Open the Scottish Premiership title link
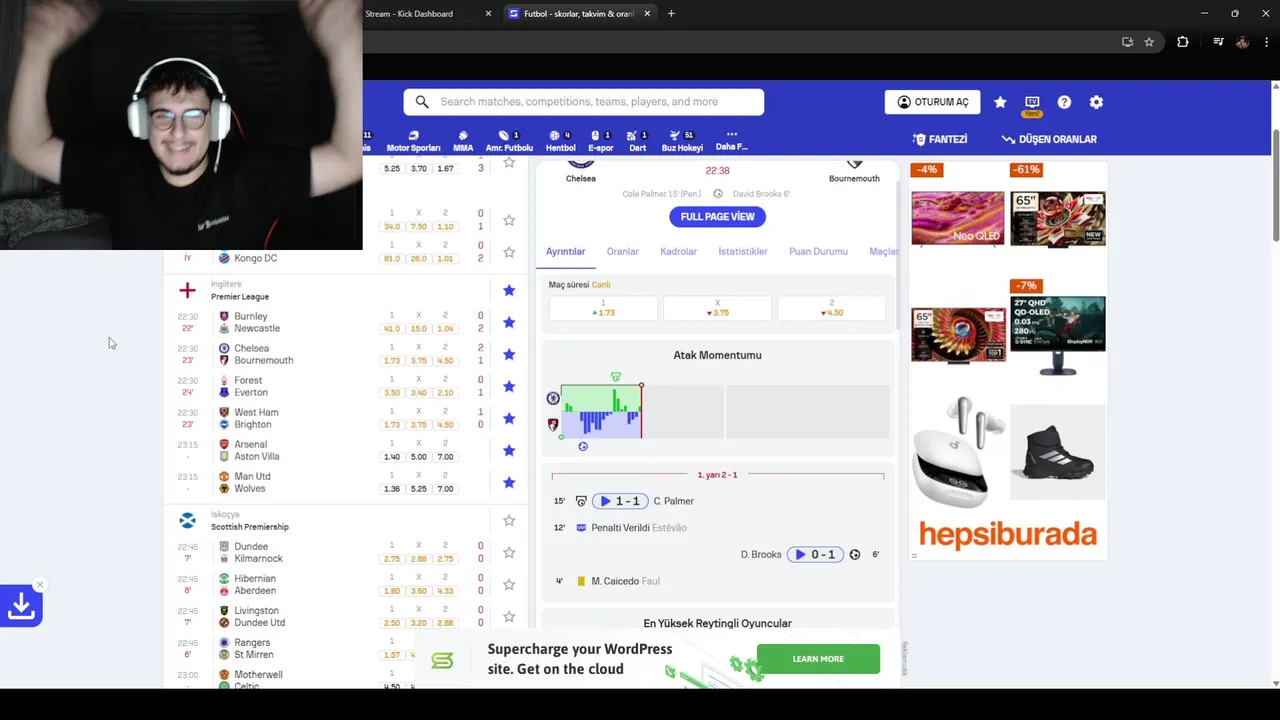 click(250, 527)
